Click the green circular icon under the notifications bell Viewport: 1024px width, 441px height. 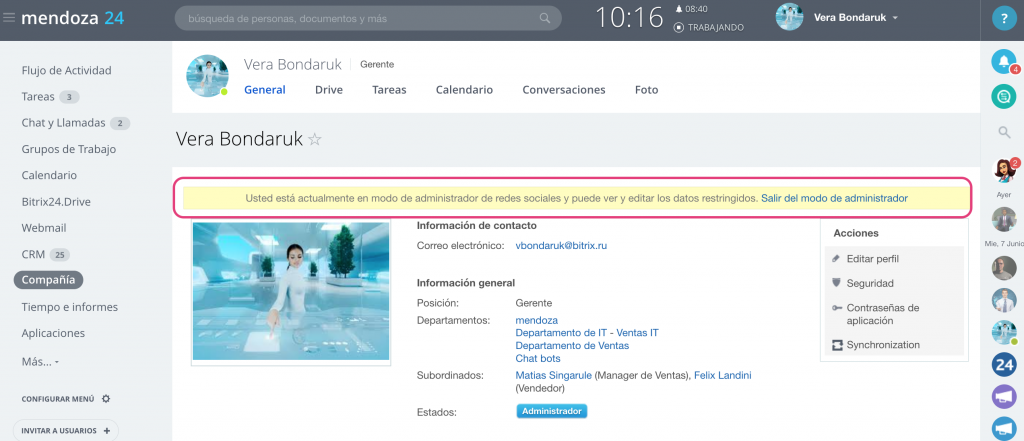tap(1004, 97)
